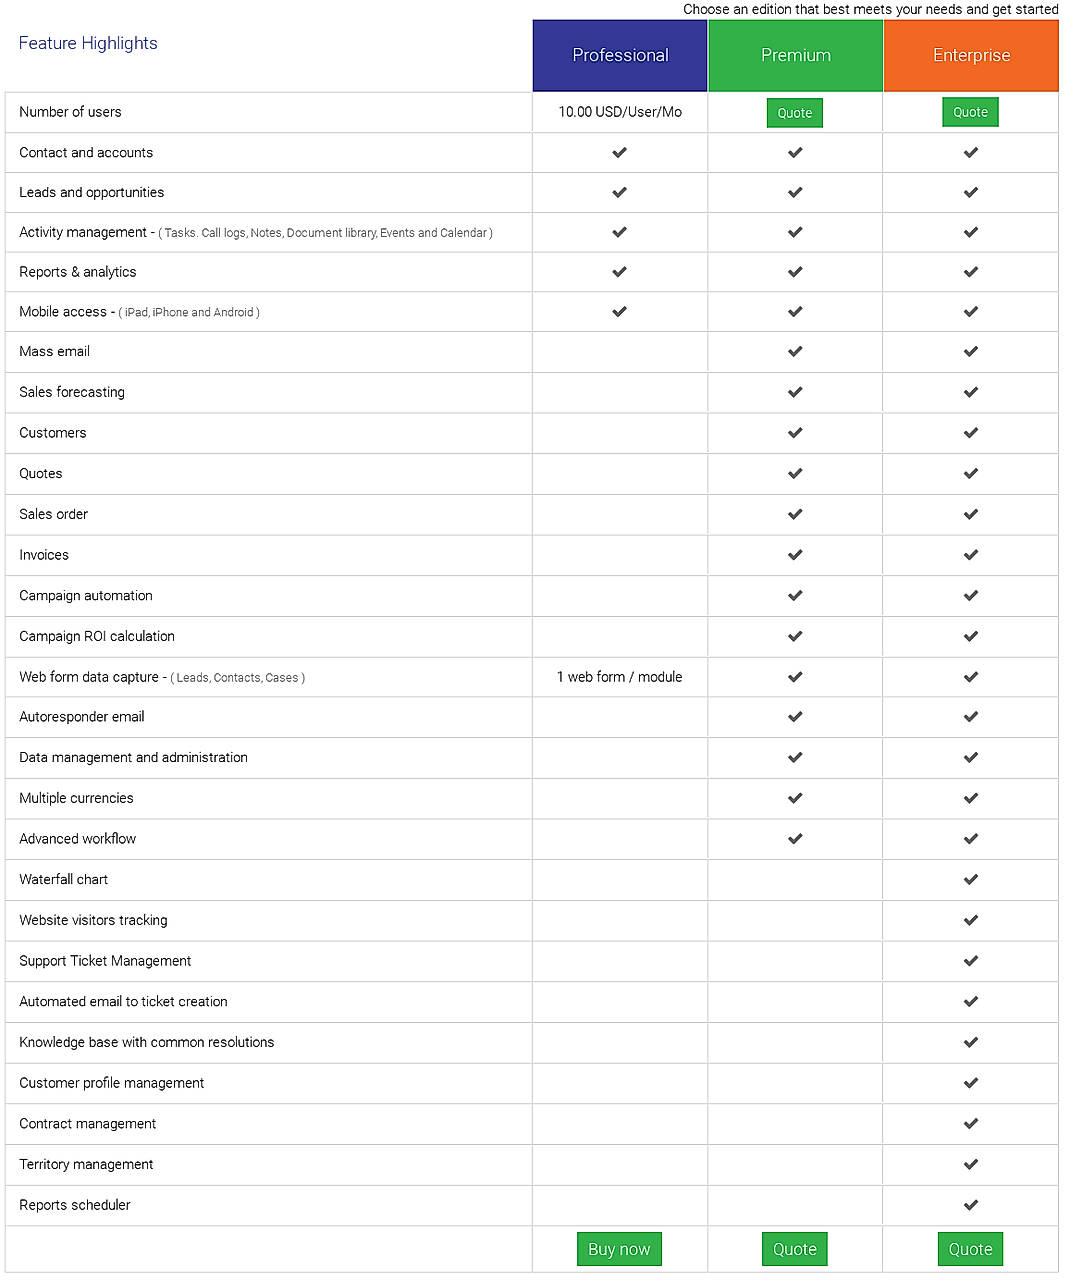Click the Professional column header
Screen dimensions: 1070x1281
click(x=619, y=55)
